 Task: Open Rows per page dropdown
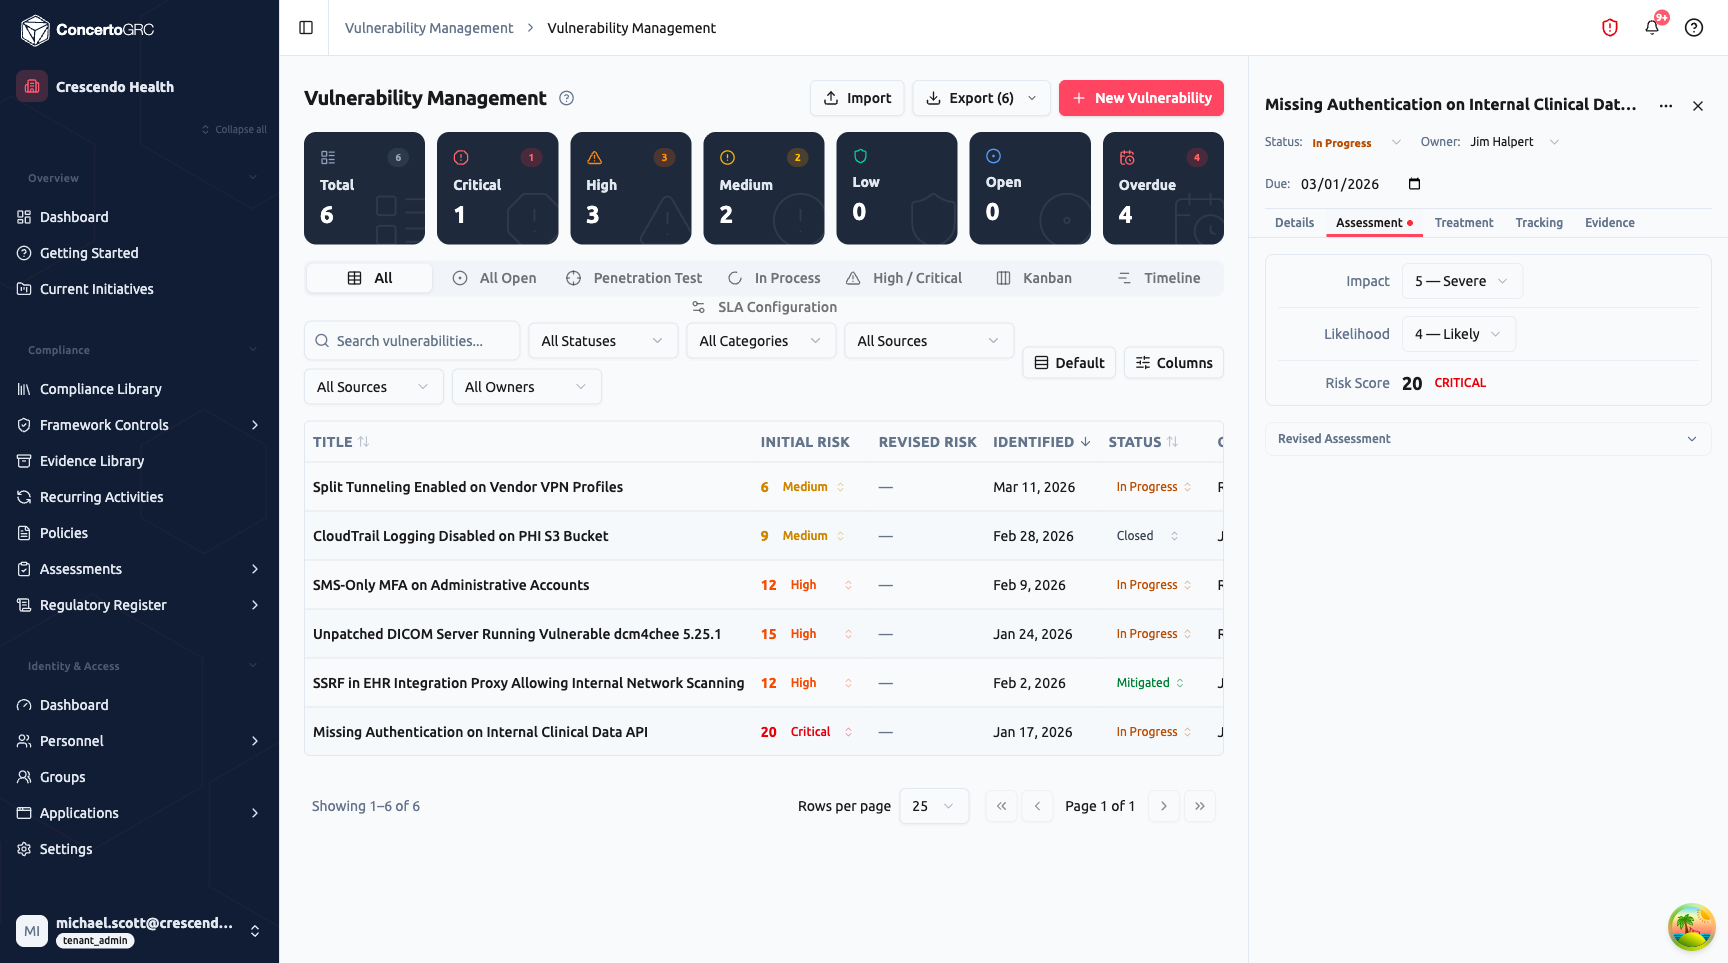(x=934, y=806)
